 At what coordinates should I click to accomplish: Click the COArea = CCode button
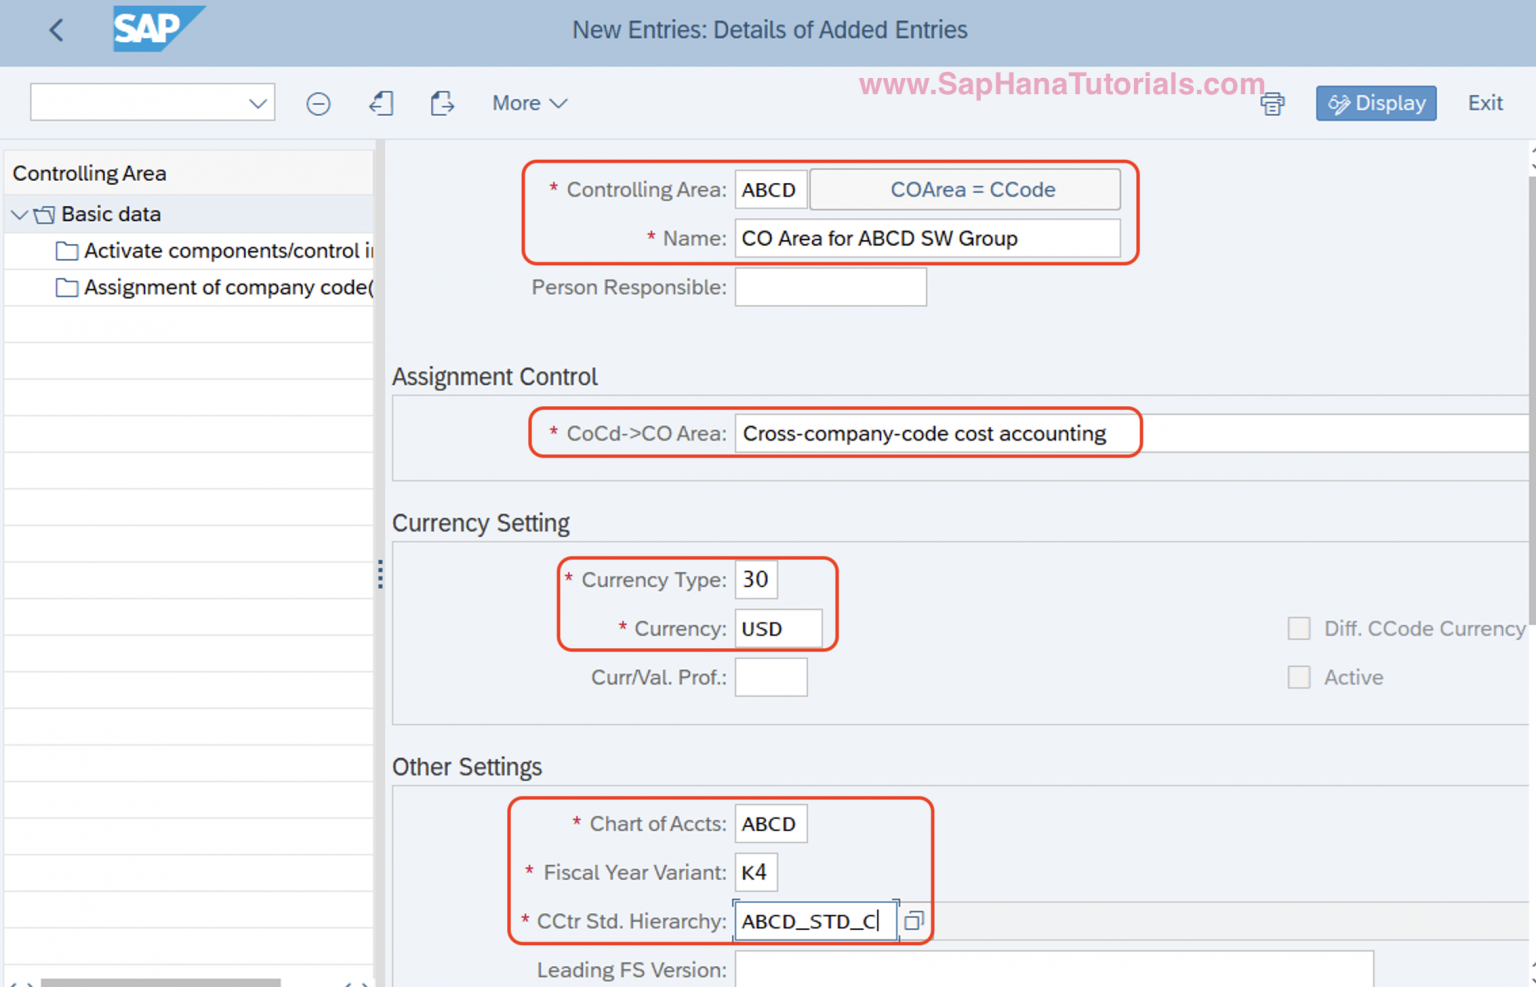(x=965, y=189)
